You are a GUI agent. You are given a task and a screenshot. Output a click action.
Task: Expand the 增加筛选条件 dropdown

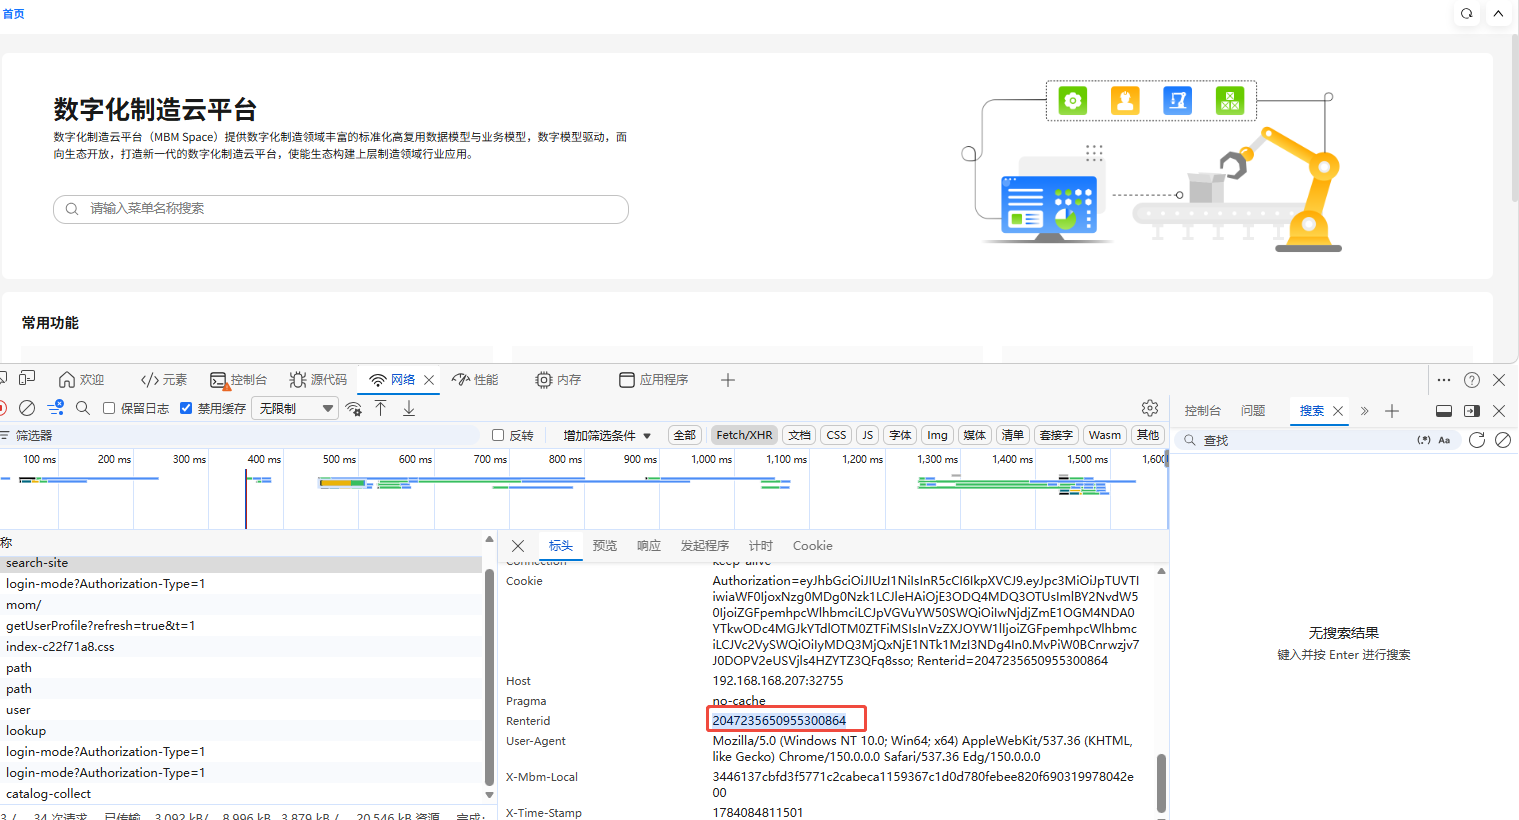pos(606,435)
